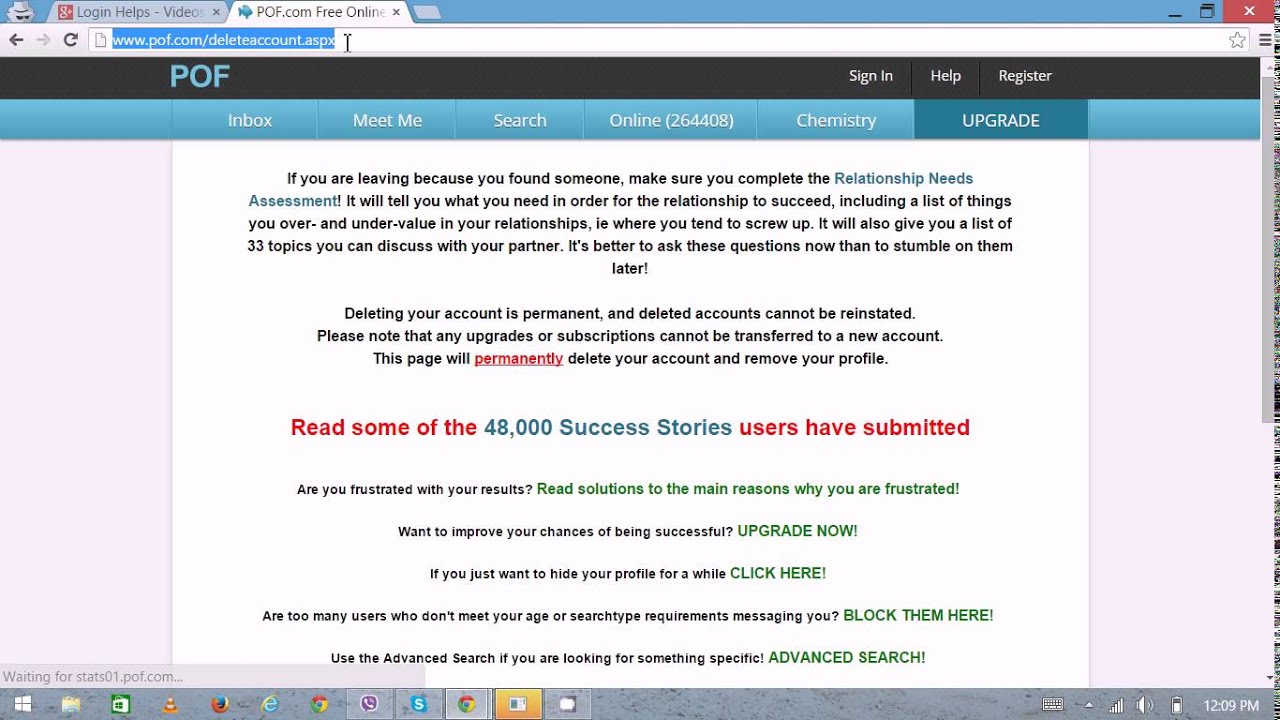The height and width of the screenshot is (720, 1280).
Task: Click the POF logo
Action: point(200,76)
